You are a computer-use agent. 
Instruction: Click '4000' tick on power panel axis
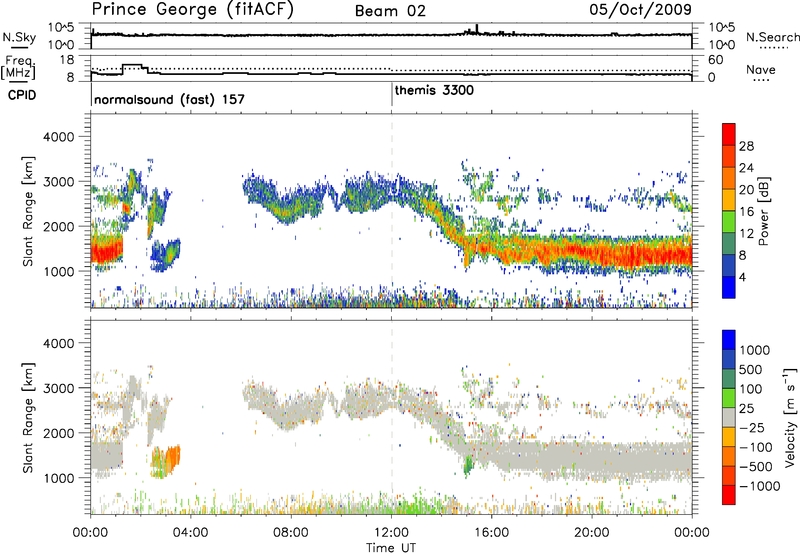click(58, 137)
